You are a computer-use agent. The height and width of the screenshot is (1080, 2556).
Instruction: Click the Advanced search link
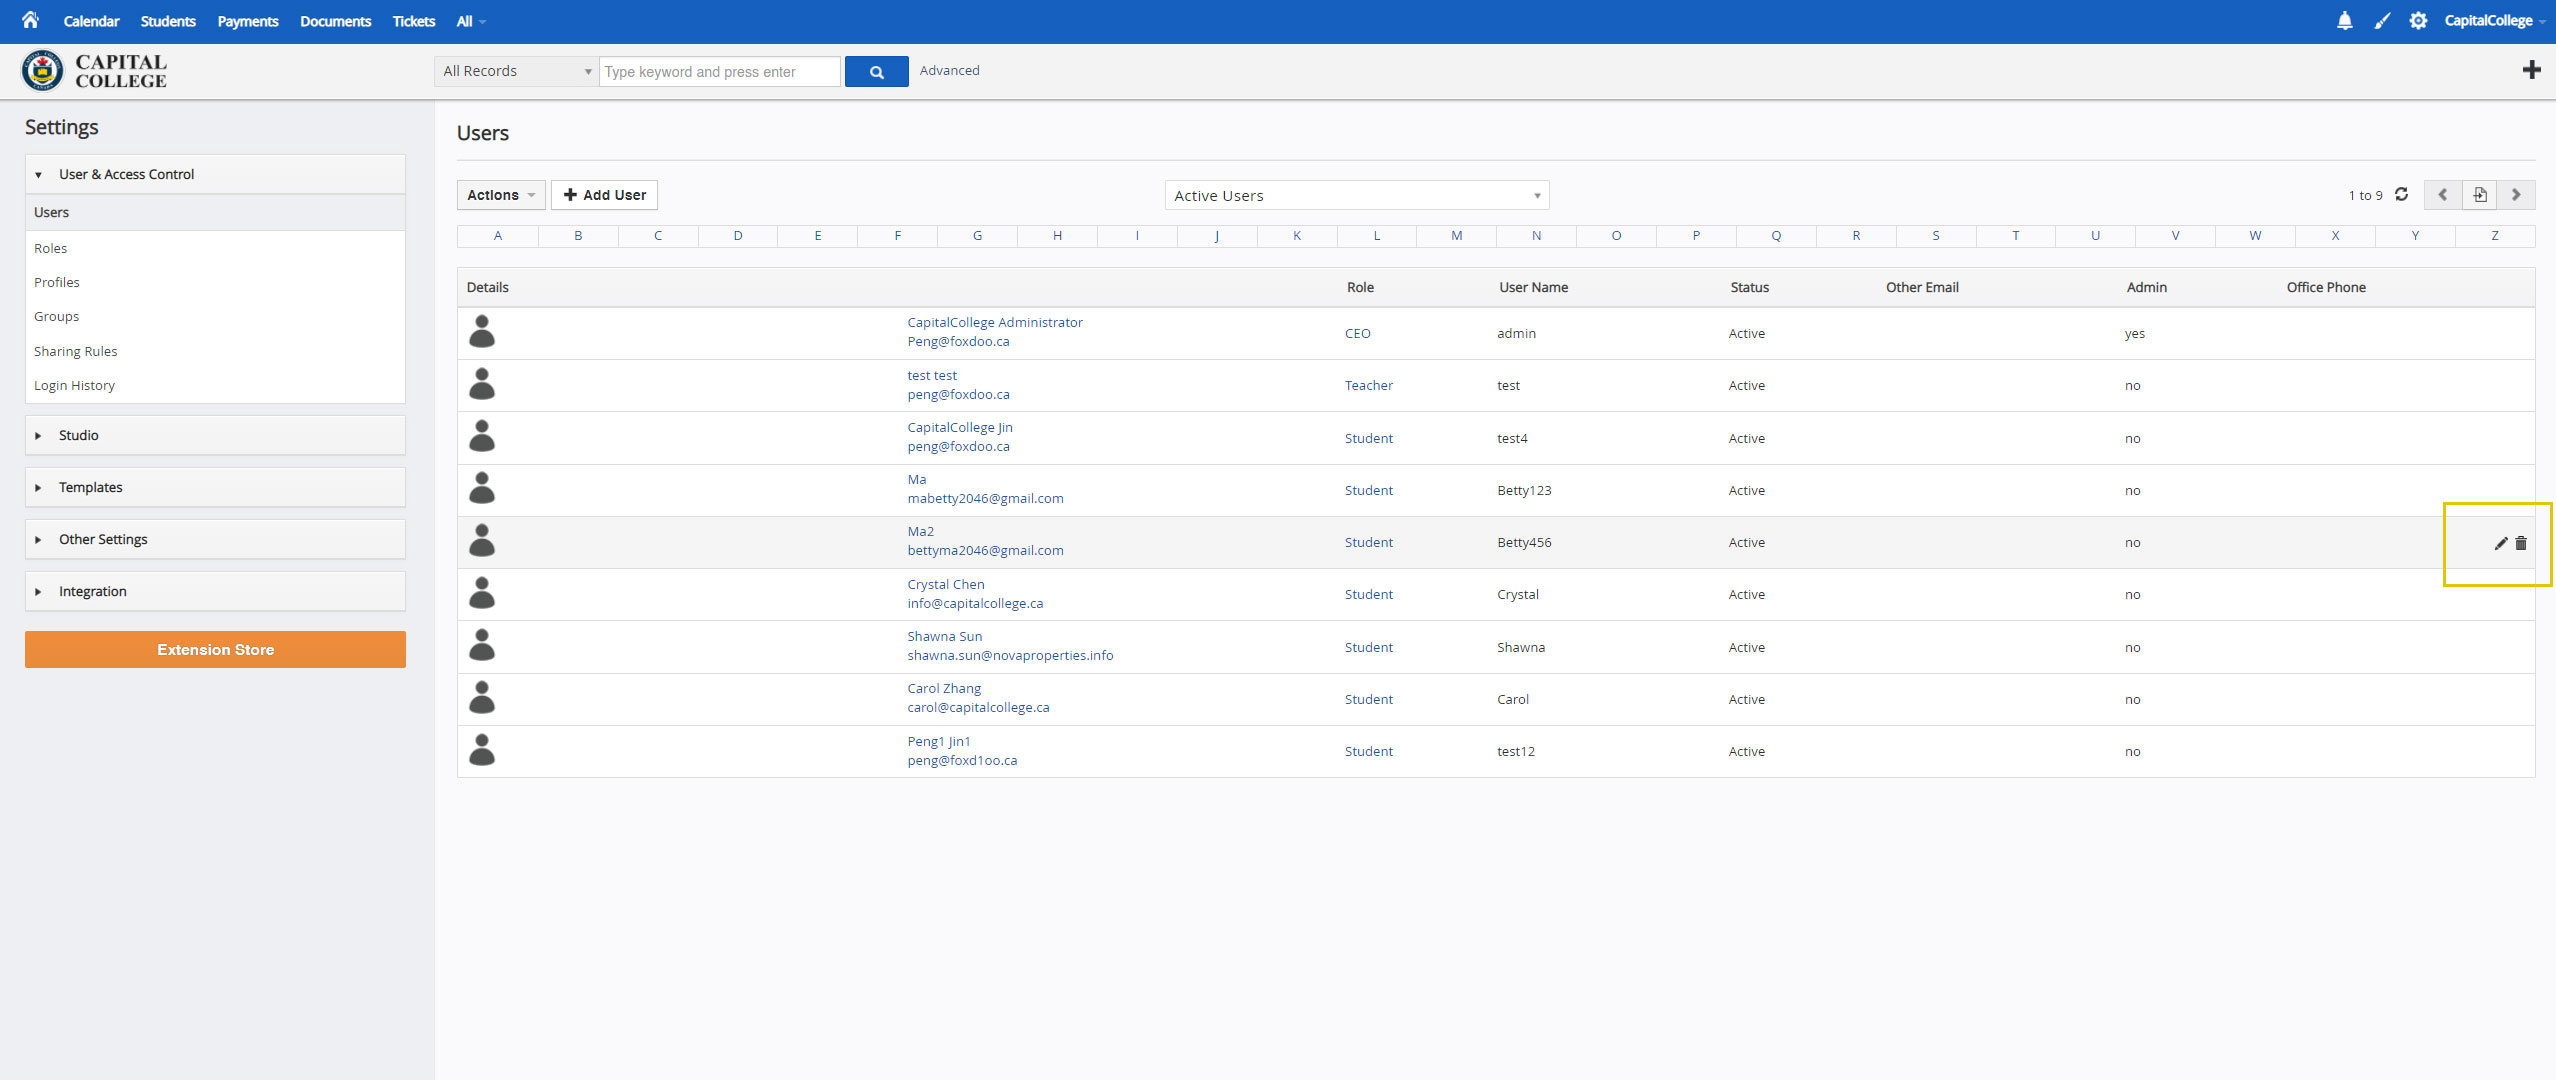pos(949,70)
